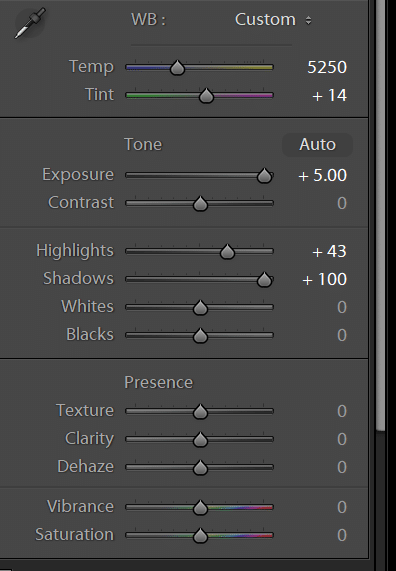This screenshot has width=396, height=571.
Task: Click the Exposure slider handle
Action: coord(264,176)
